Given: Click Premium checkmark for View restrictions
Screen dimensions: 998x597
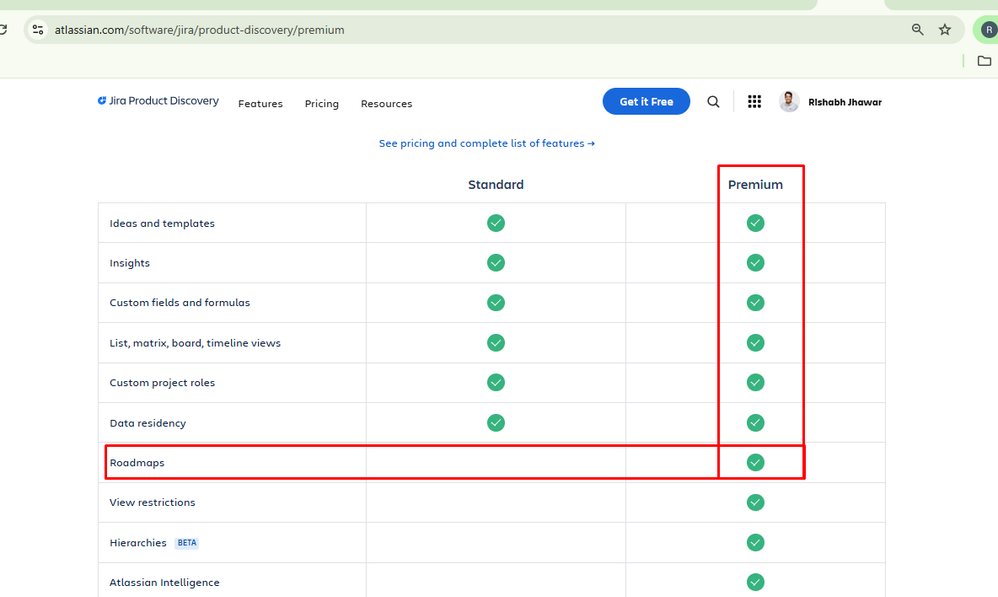Looking at the screenshot, I should (x=756, y=503).
